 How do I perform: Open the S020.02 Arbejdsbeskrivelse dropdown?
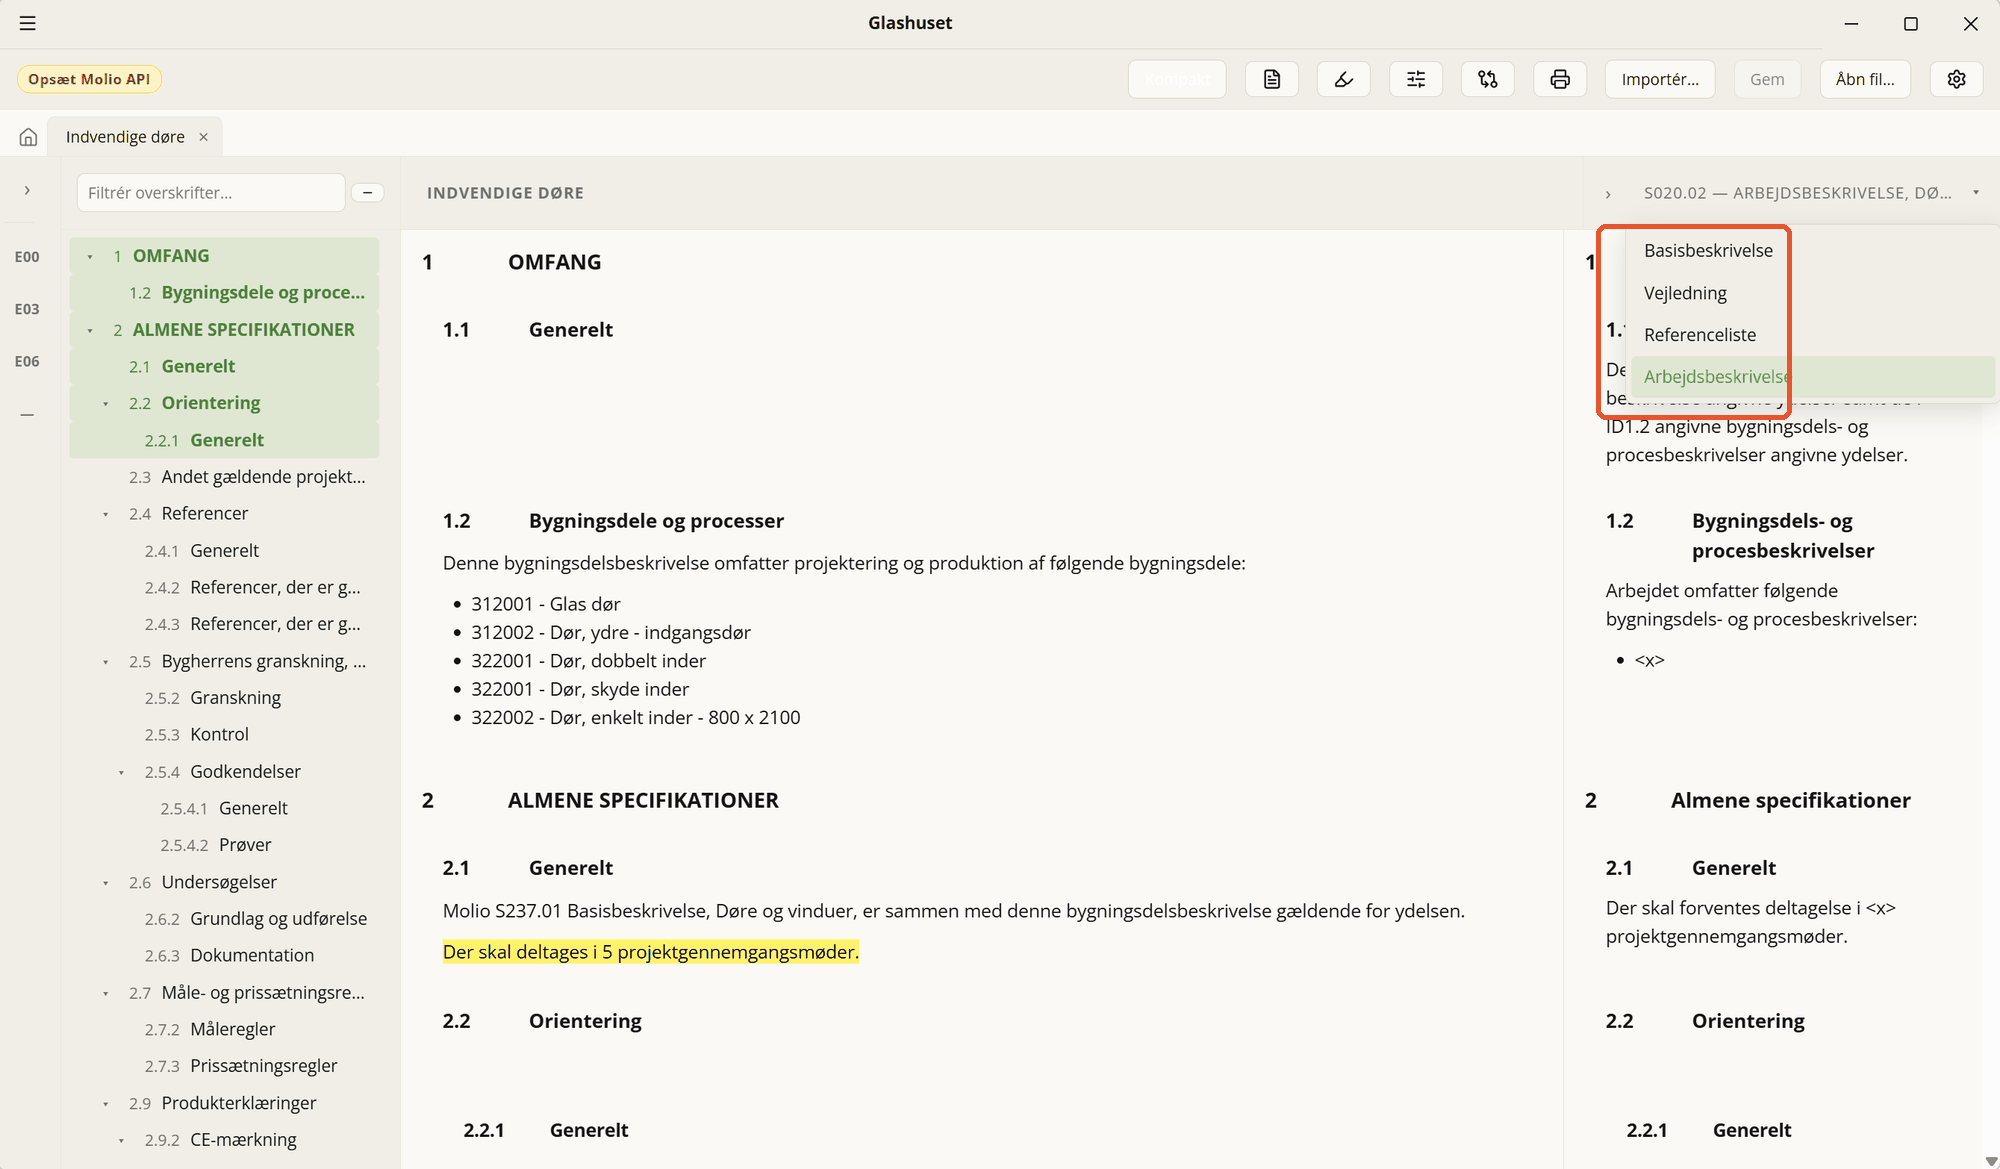[x=1810, y=193]
